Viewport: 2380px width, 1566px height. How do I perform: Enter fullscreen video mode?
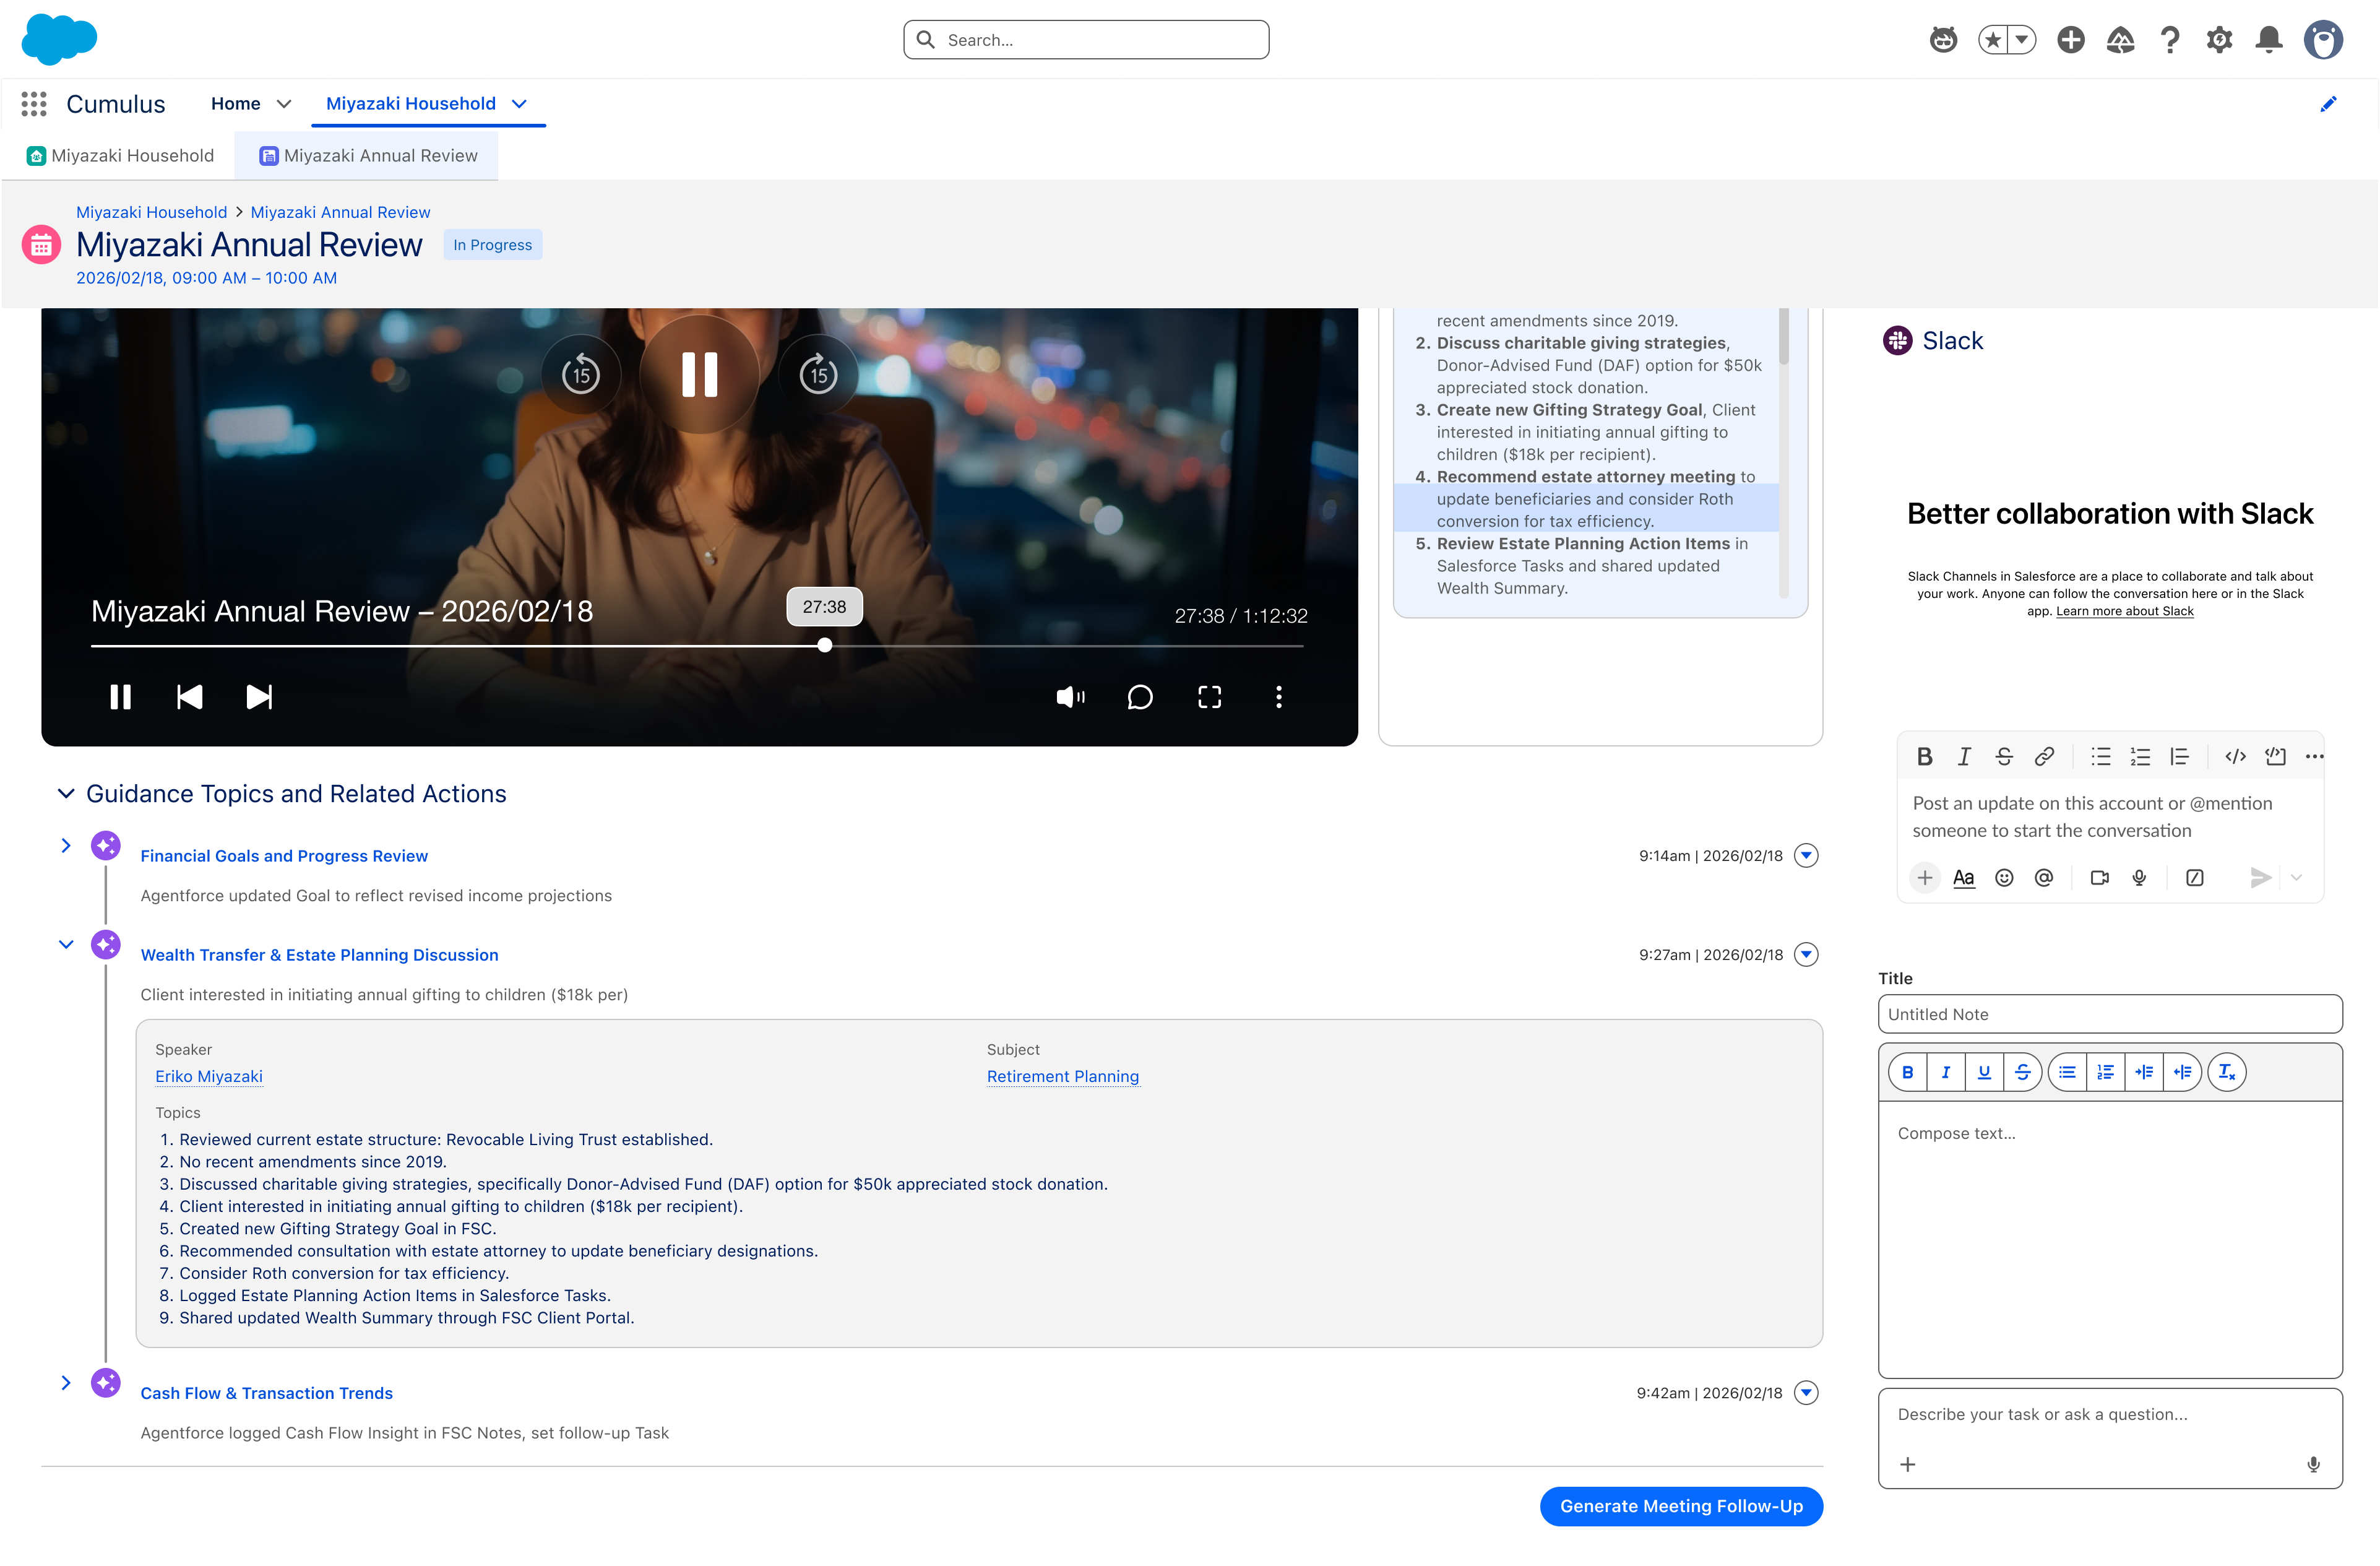tap(1210, 697)
